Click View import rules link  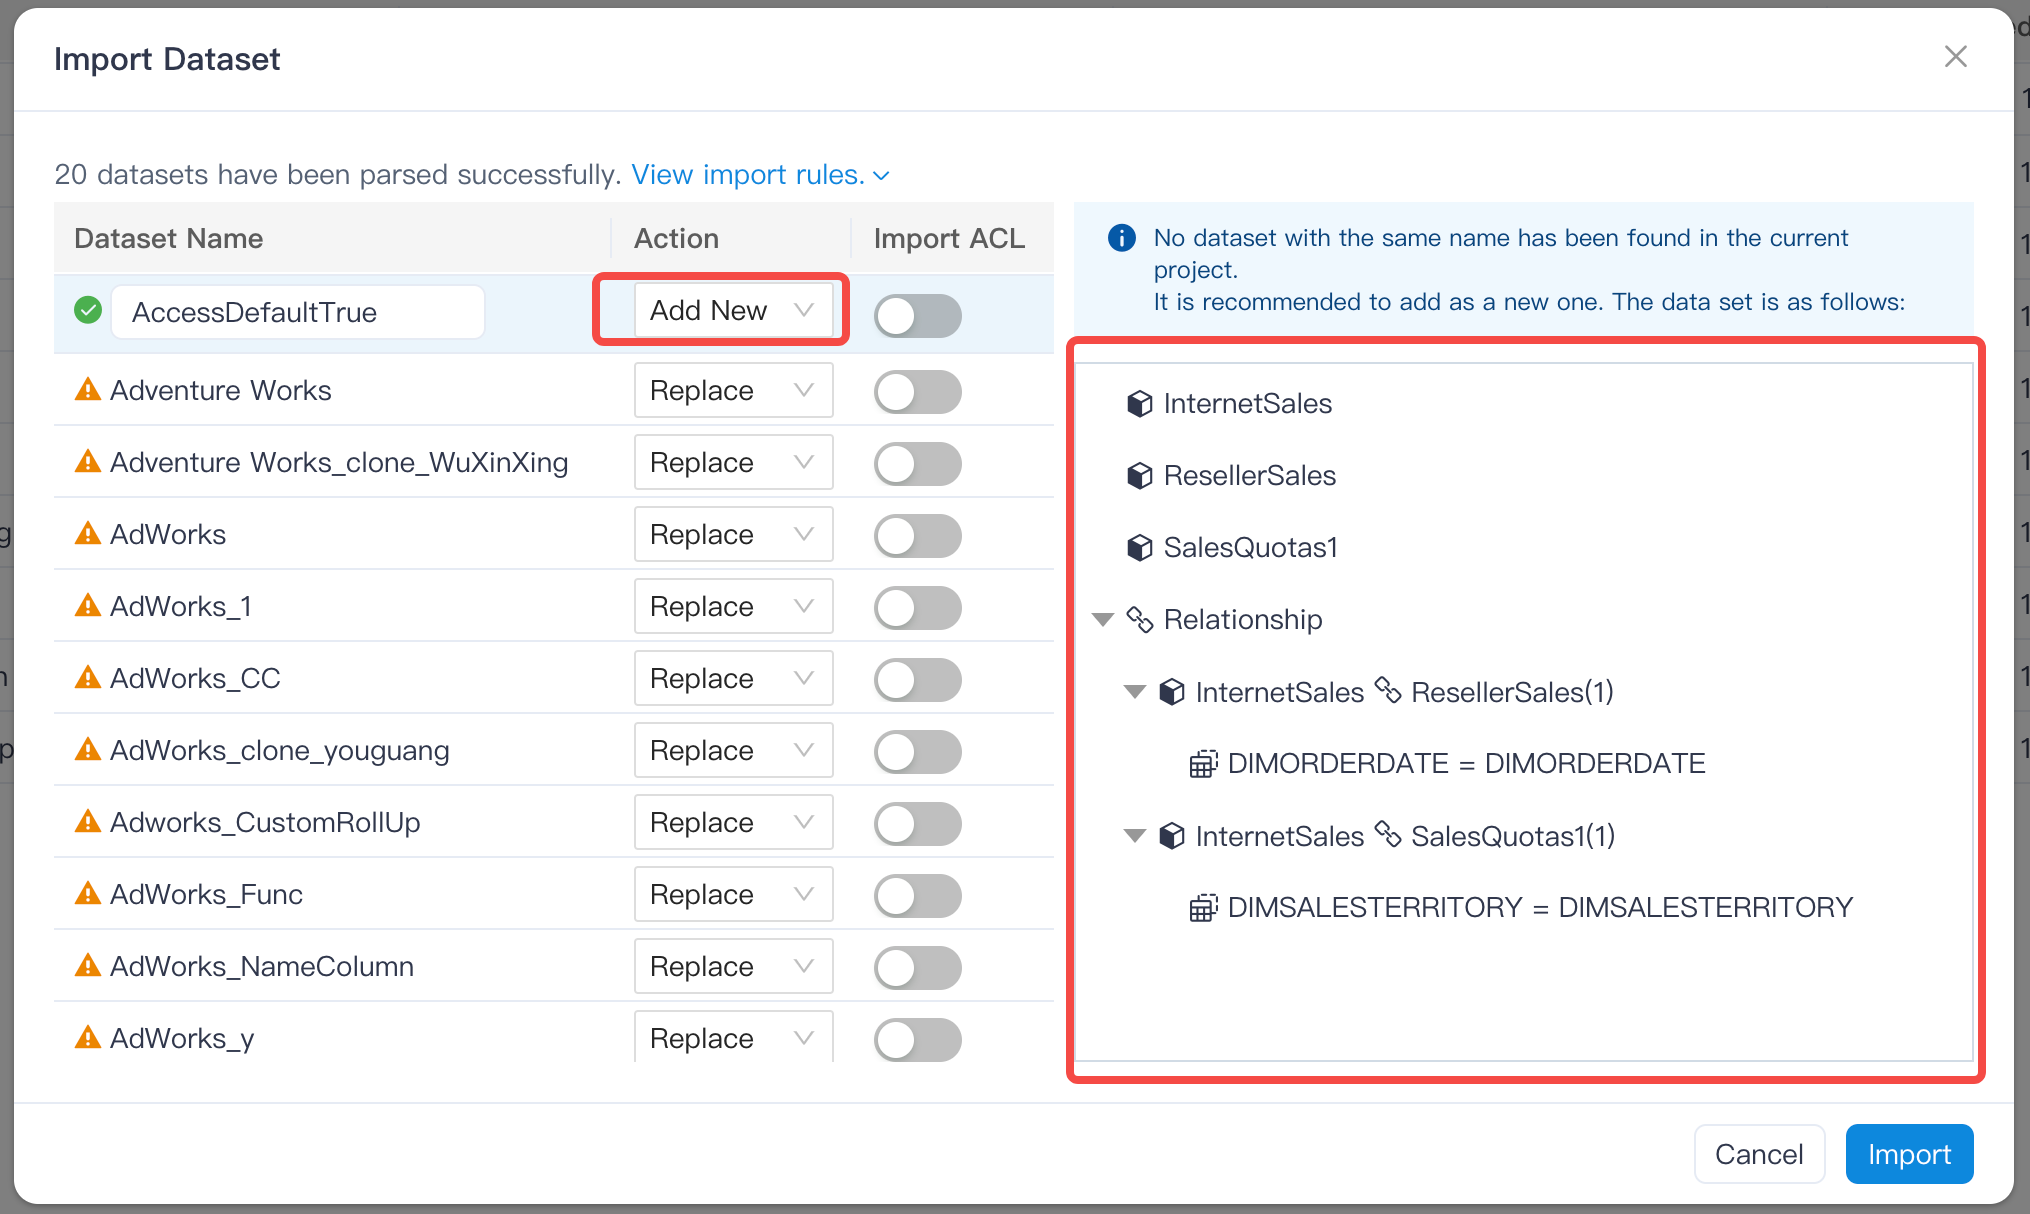(760, 174)
